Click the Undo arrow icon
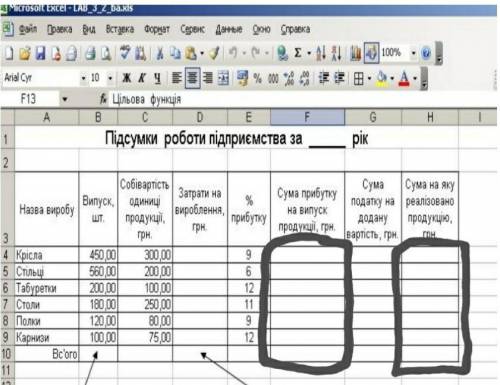Screen dimensions: 500x385 point(233,53)
